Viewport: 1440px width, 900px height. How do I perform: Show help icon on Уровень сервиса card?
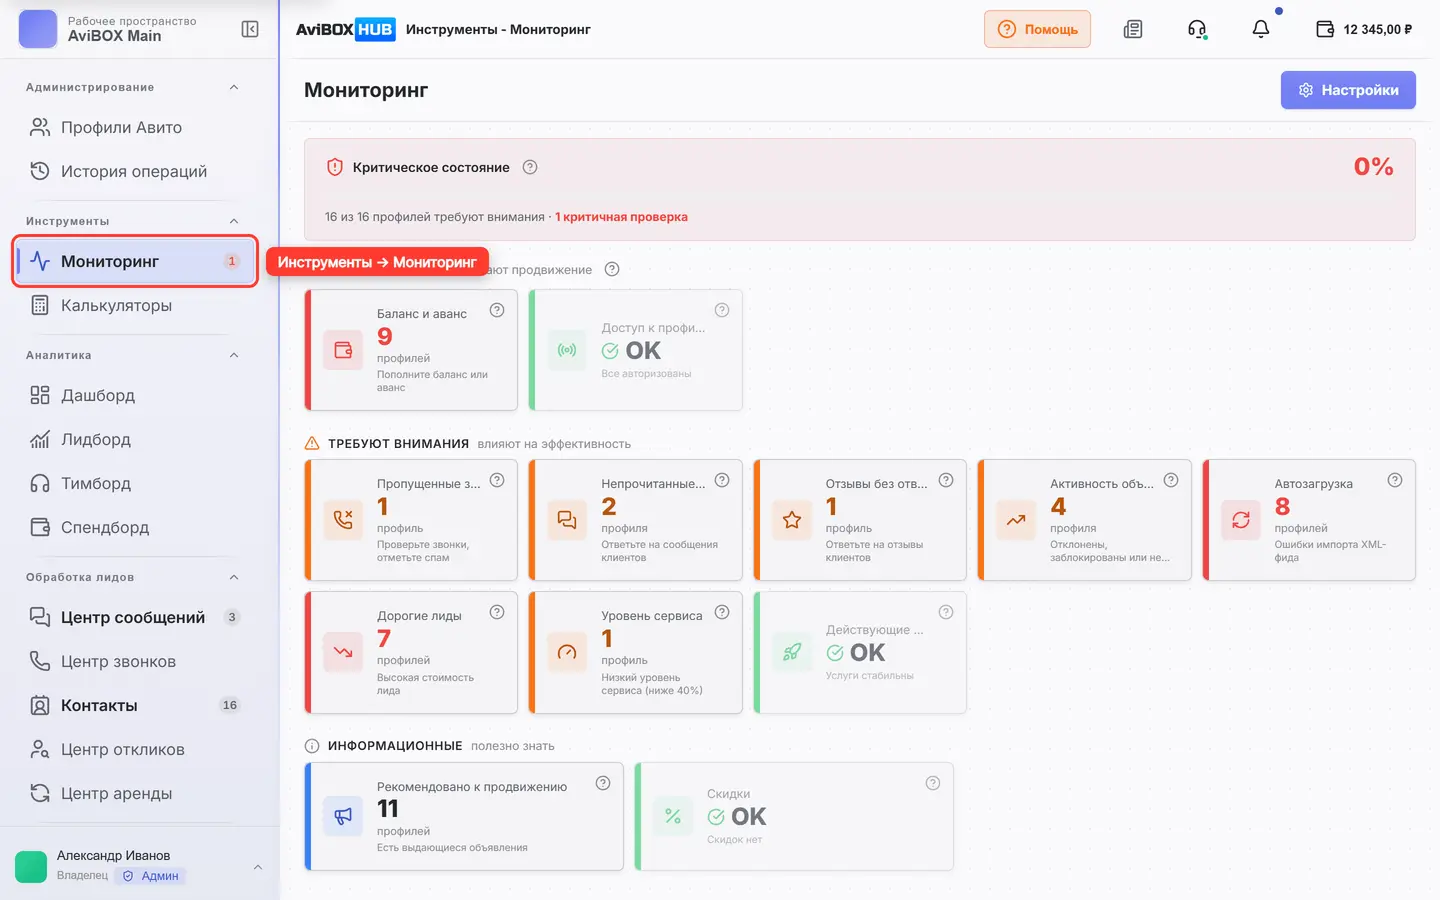tap(722, 612)
